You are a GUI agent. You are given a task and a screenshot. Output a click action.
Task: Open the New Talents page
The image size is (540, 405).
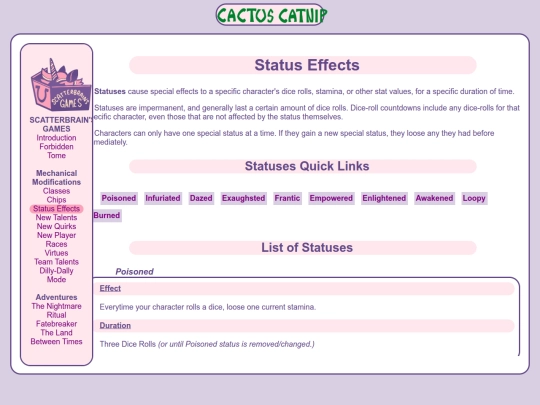[x=56, y=218]
